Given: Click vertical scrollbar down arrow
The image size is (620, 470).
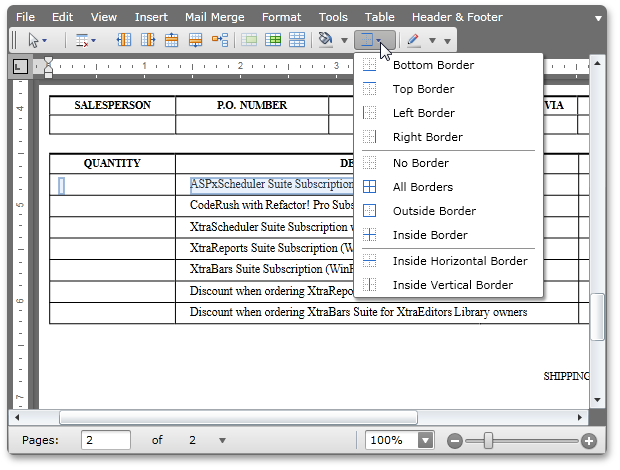Looking at the screenshot, I should 597,400.
